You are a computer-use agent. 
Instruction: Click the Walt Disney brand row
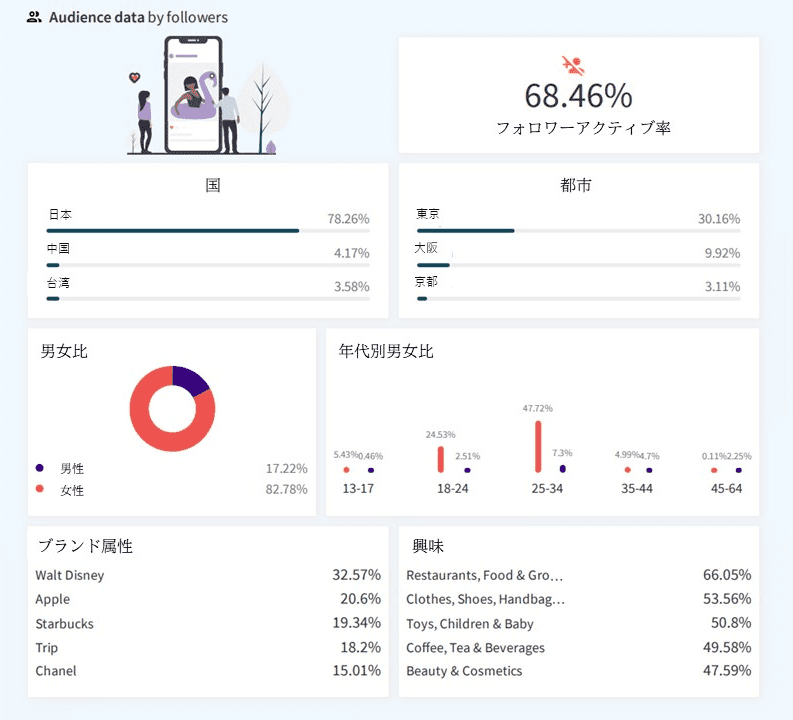pyautogui.click(x=208, y=575)
